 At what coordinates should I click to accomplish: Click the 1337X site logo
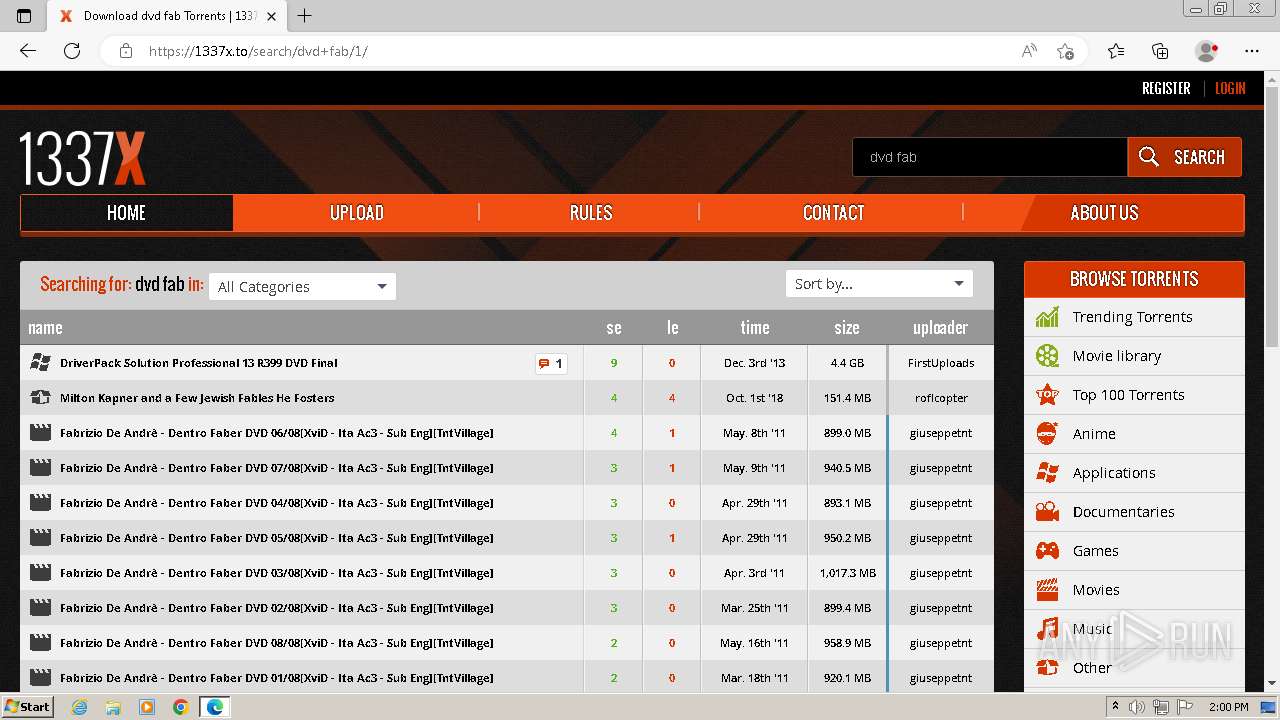tap(83, 158)
